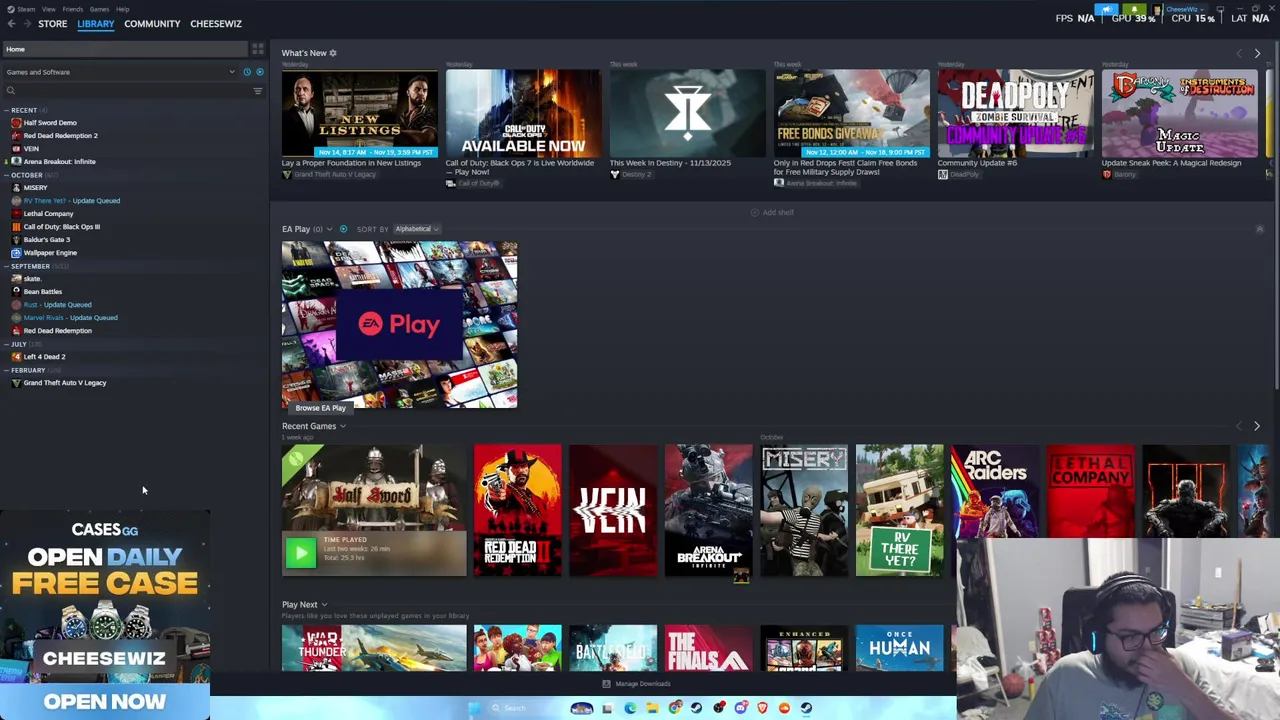
Task: Click Browse EA Play button
Action: tap(321, 408)
